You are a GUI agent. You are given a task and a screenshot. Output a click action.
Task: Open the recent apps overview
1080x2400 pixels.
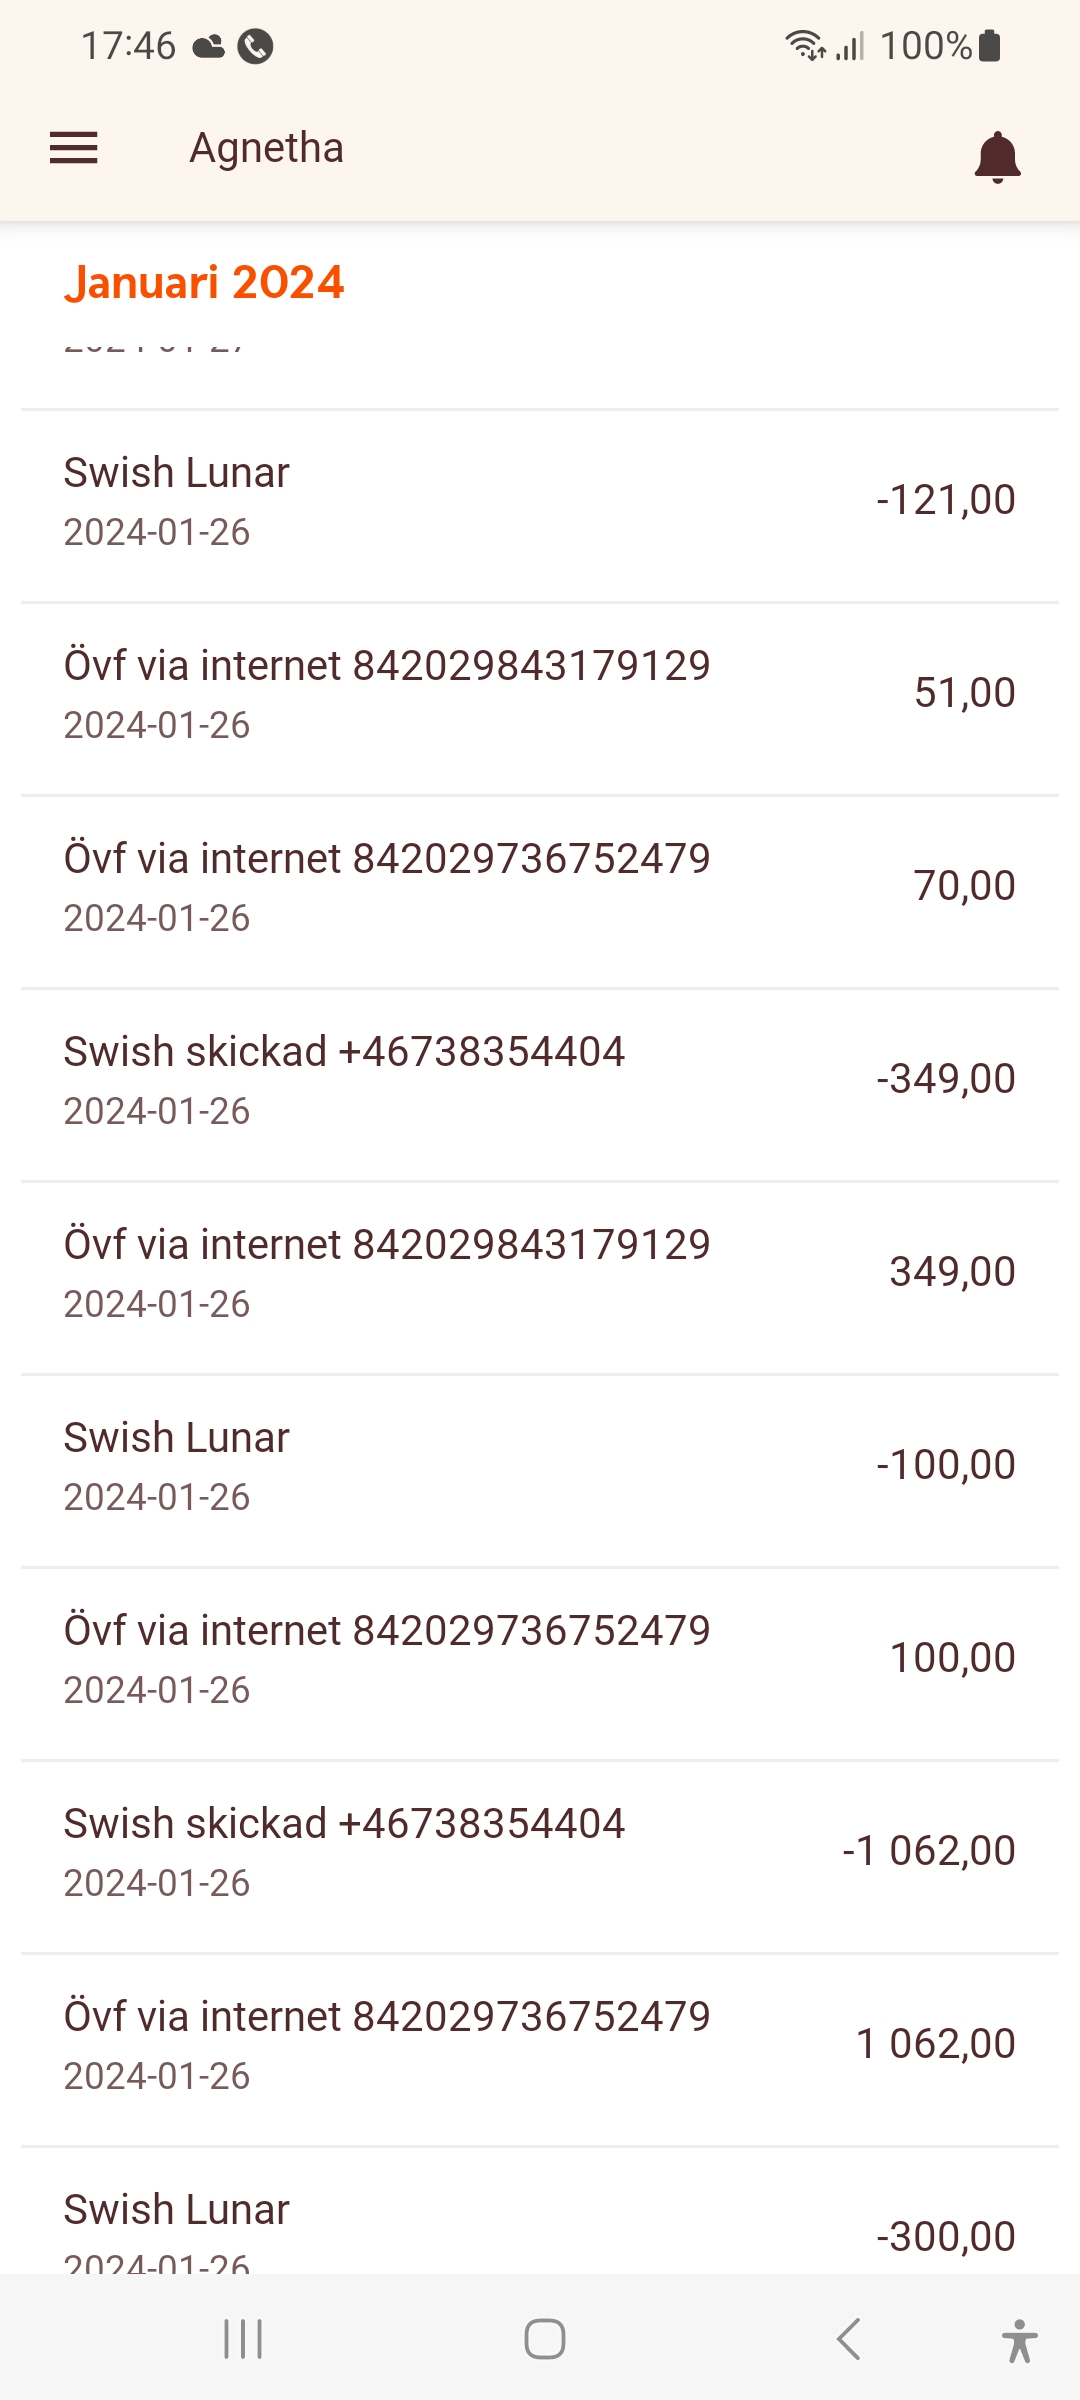pos(243,2339)
